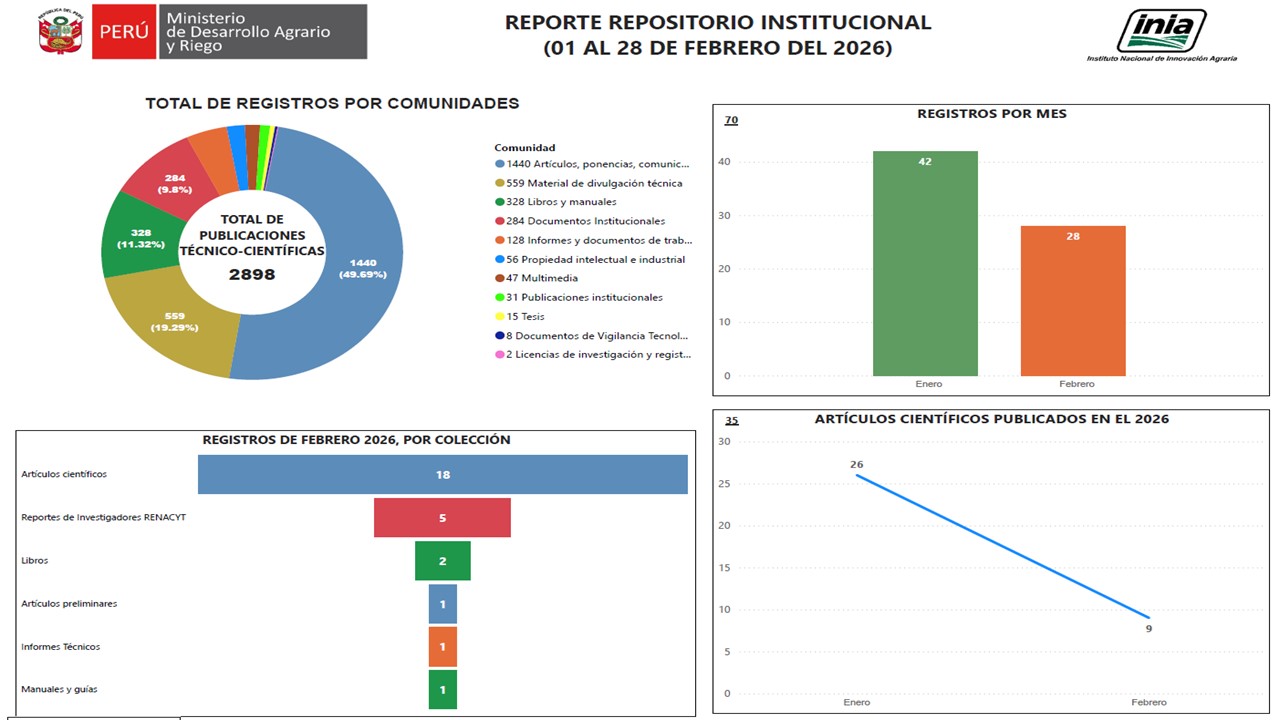Click the red PERÚ logo block
Viewport: 1280px width, 720px height.
(124, 32)
